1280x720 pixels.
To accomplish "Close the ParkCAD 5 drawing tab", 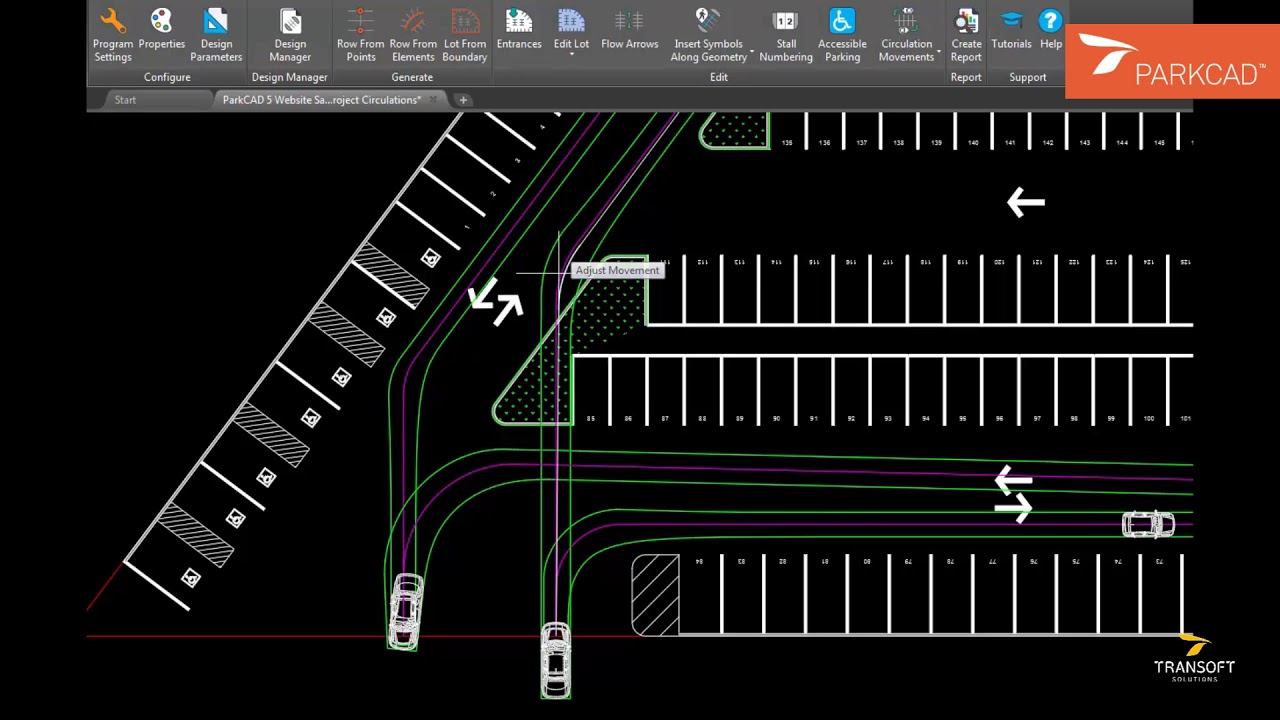I will point(433,99).
